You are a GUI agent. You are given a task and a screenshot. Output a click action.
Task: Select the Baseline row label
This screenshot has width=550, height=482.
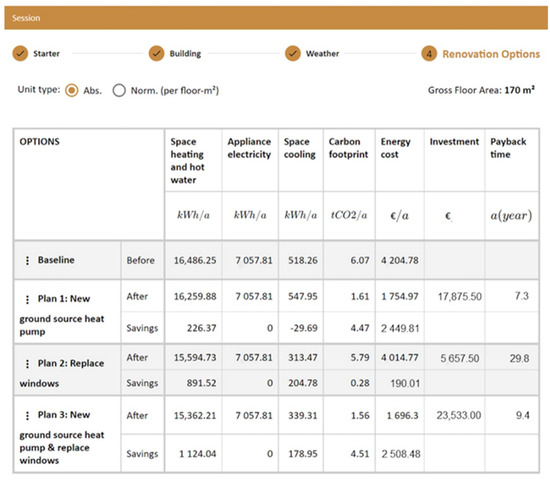56,260
